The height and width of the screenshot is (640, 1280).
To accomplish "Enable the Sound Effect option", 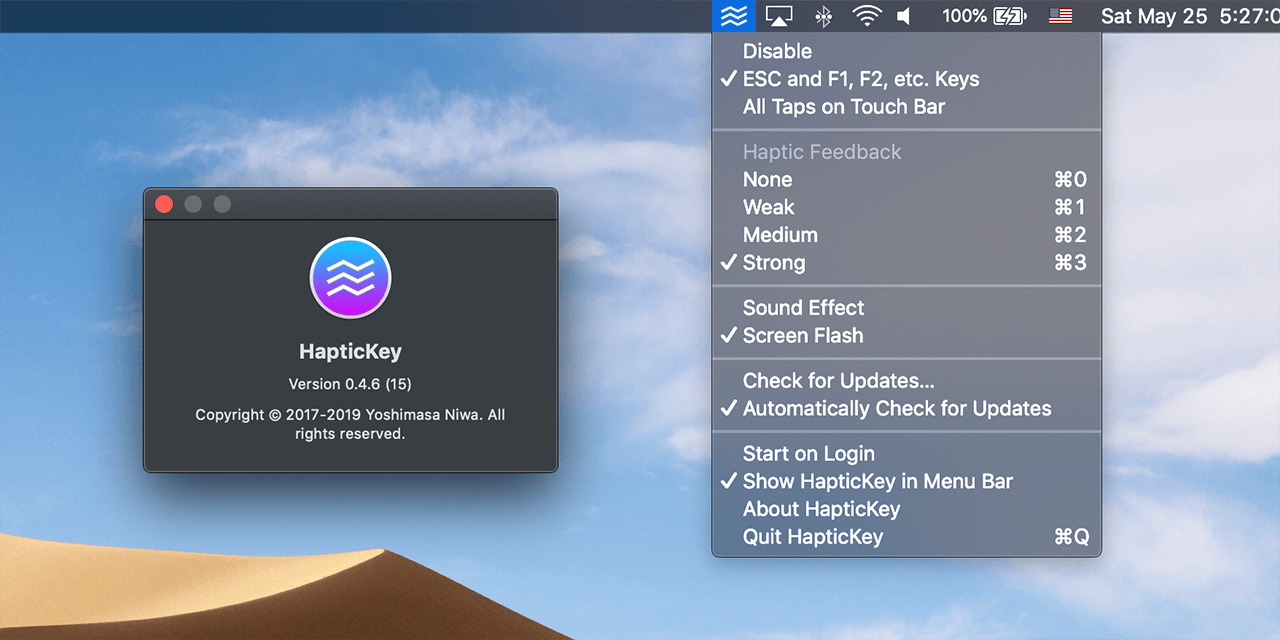I will 803,308.
